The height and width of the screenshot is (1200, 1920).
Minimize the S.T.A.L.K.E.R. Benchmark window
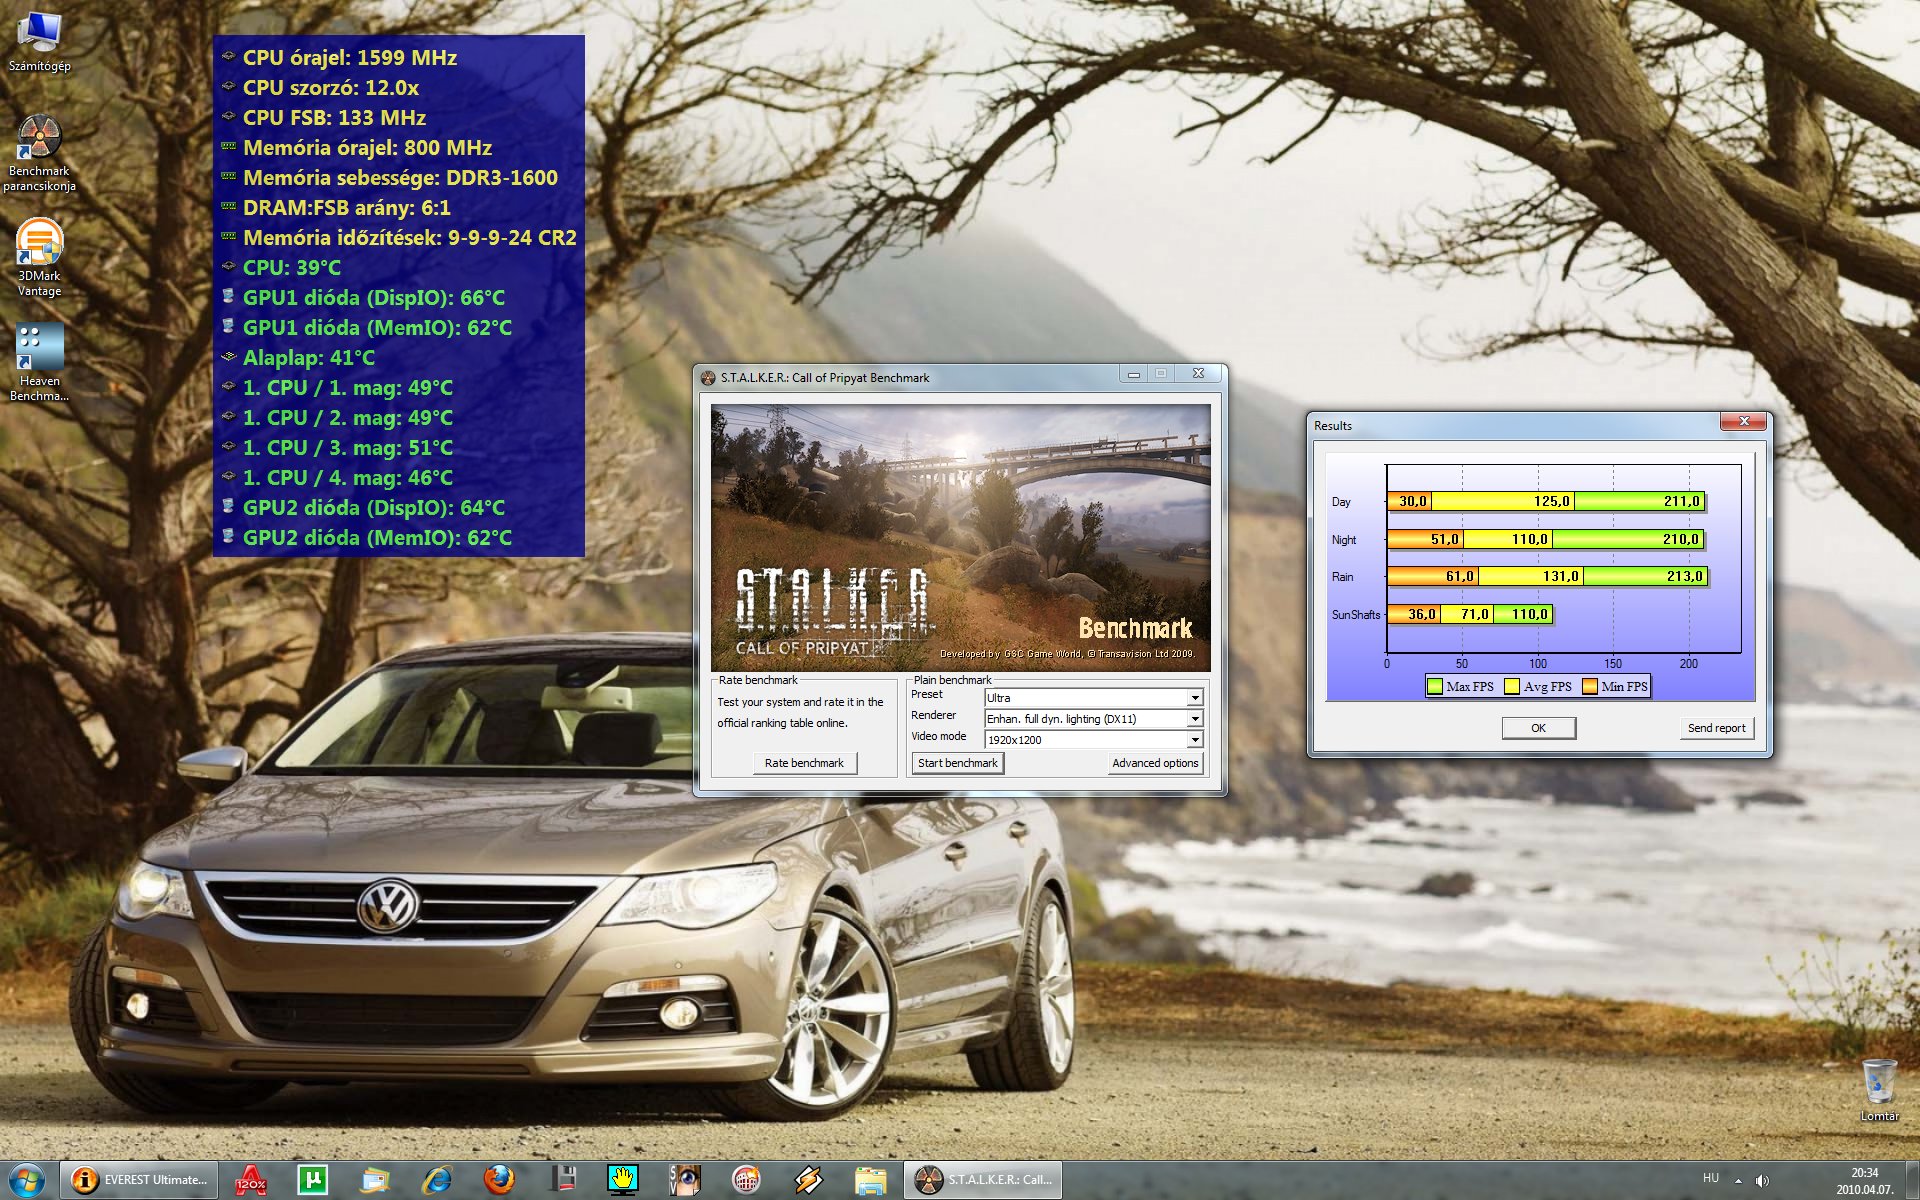(1133, 374)
